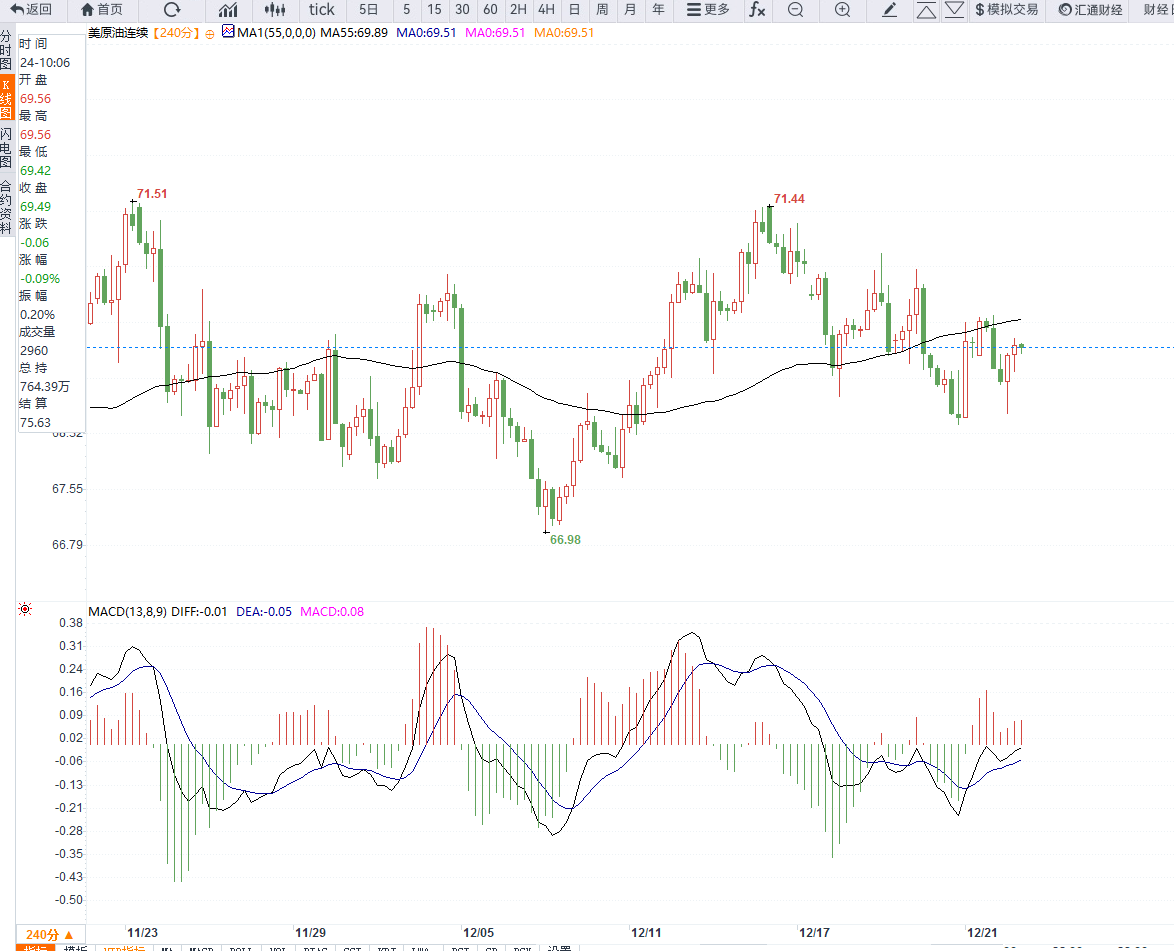
Task: Open MA1 indicator settings icon
Action: tap(228, 32)
